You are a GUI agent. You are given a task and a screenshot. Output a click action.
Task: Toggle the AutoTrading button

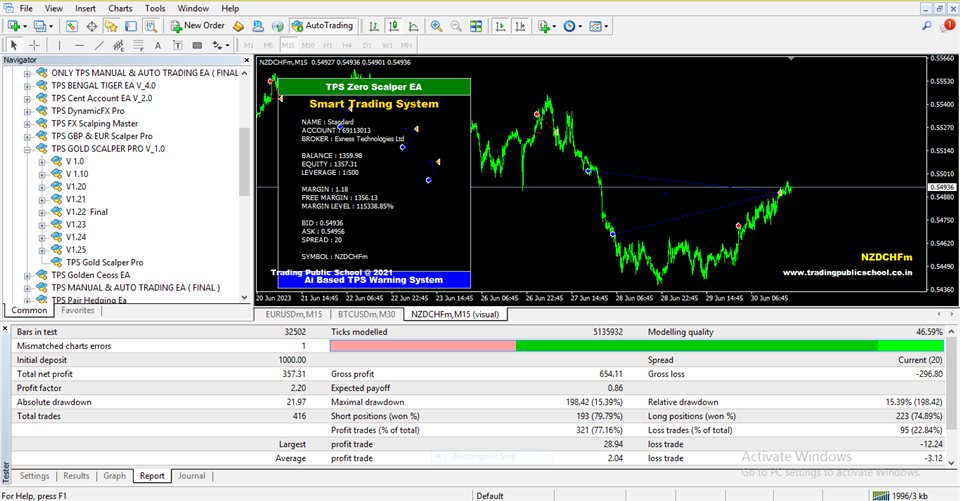coord(322,26)
